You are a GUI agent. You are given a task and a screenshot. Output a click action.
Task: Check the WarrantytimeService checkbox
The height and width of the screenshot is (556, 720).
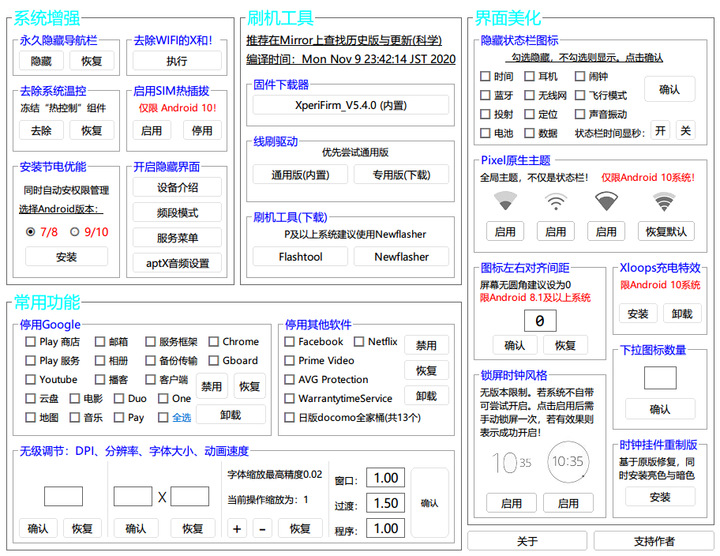pos(289,399)
